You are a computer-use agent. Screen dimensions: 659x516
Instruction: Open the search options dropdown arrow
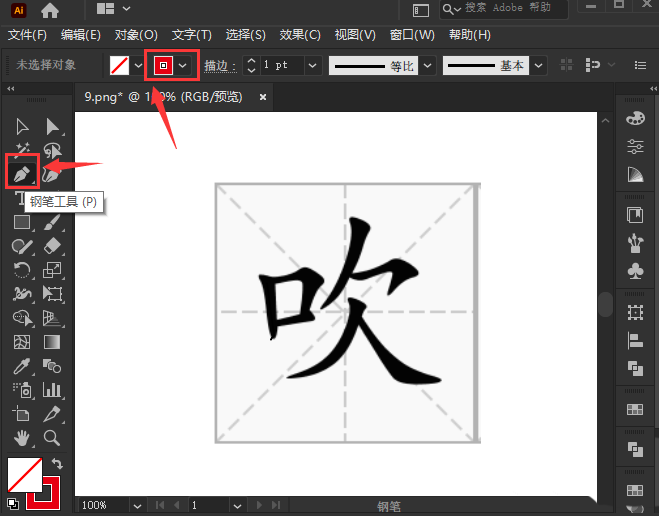pyautogui.click(x=458, y=9)
